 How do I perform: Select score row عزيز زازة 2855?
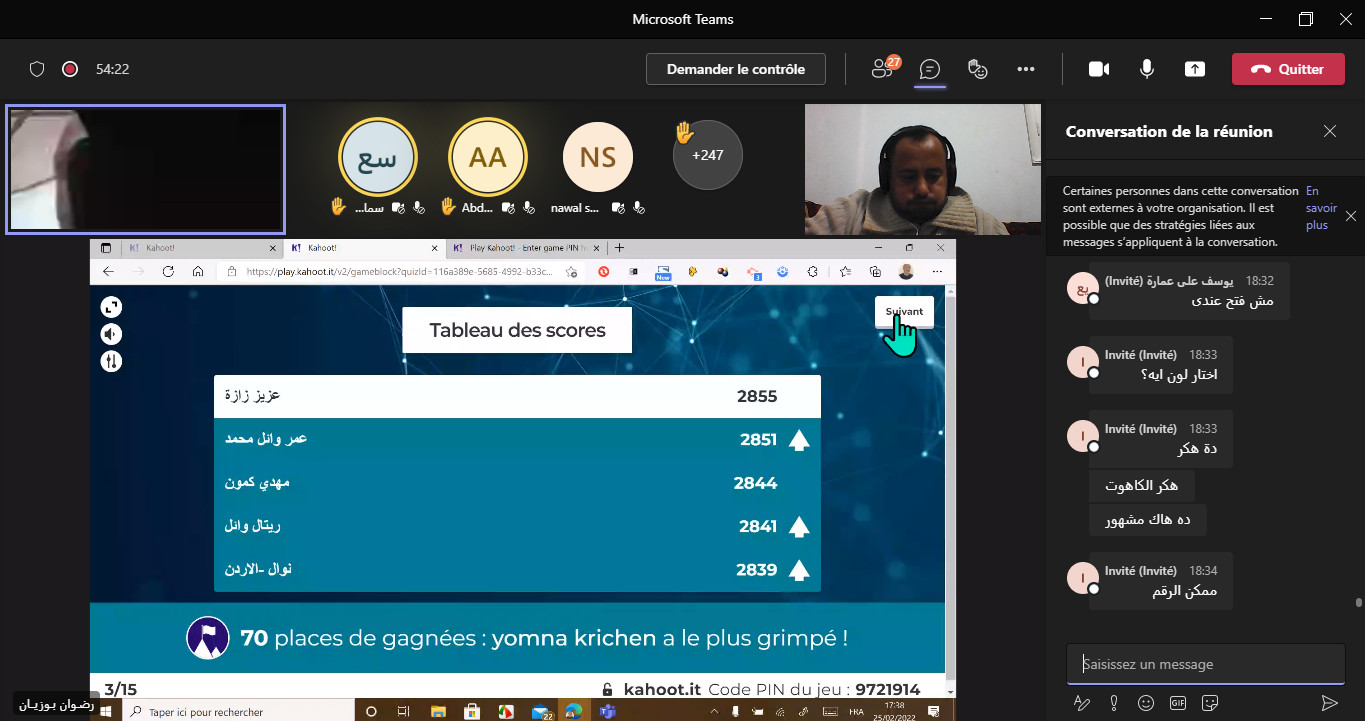517,396
